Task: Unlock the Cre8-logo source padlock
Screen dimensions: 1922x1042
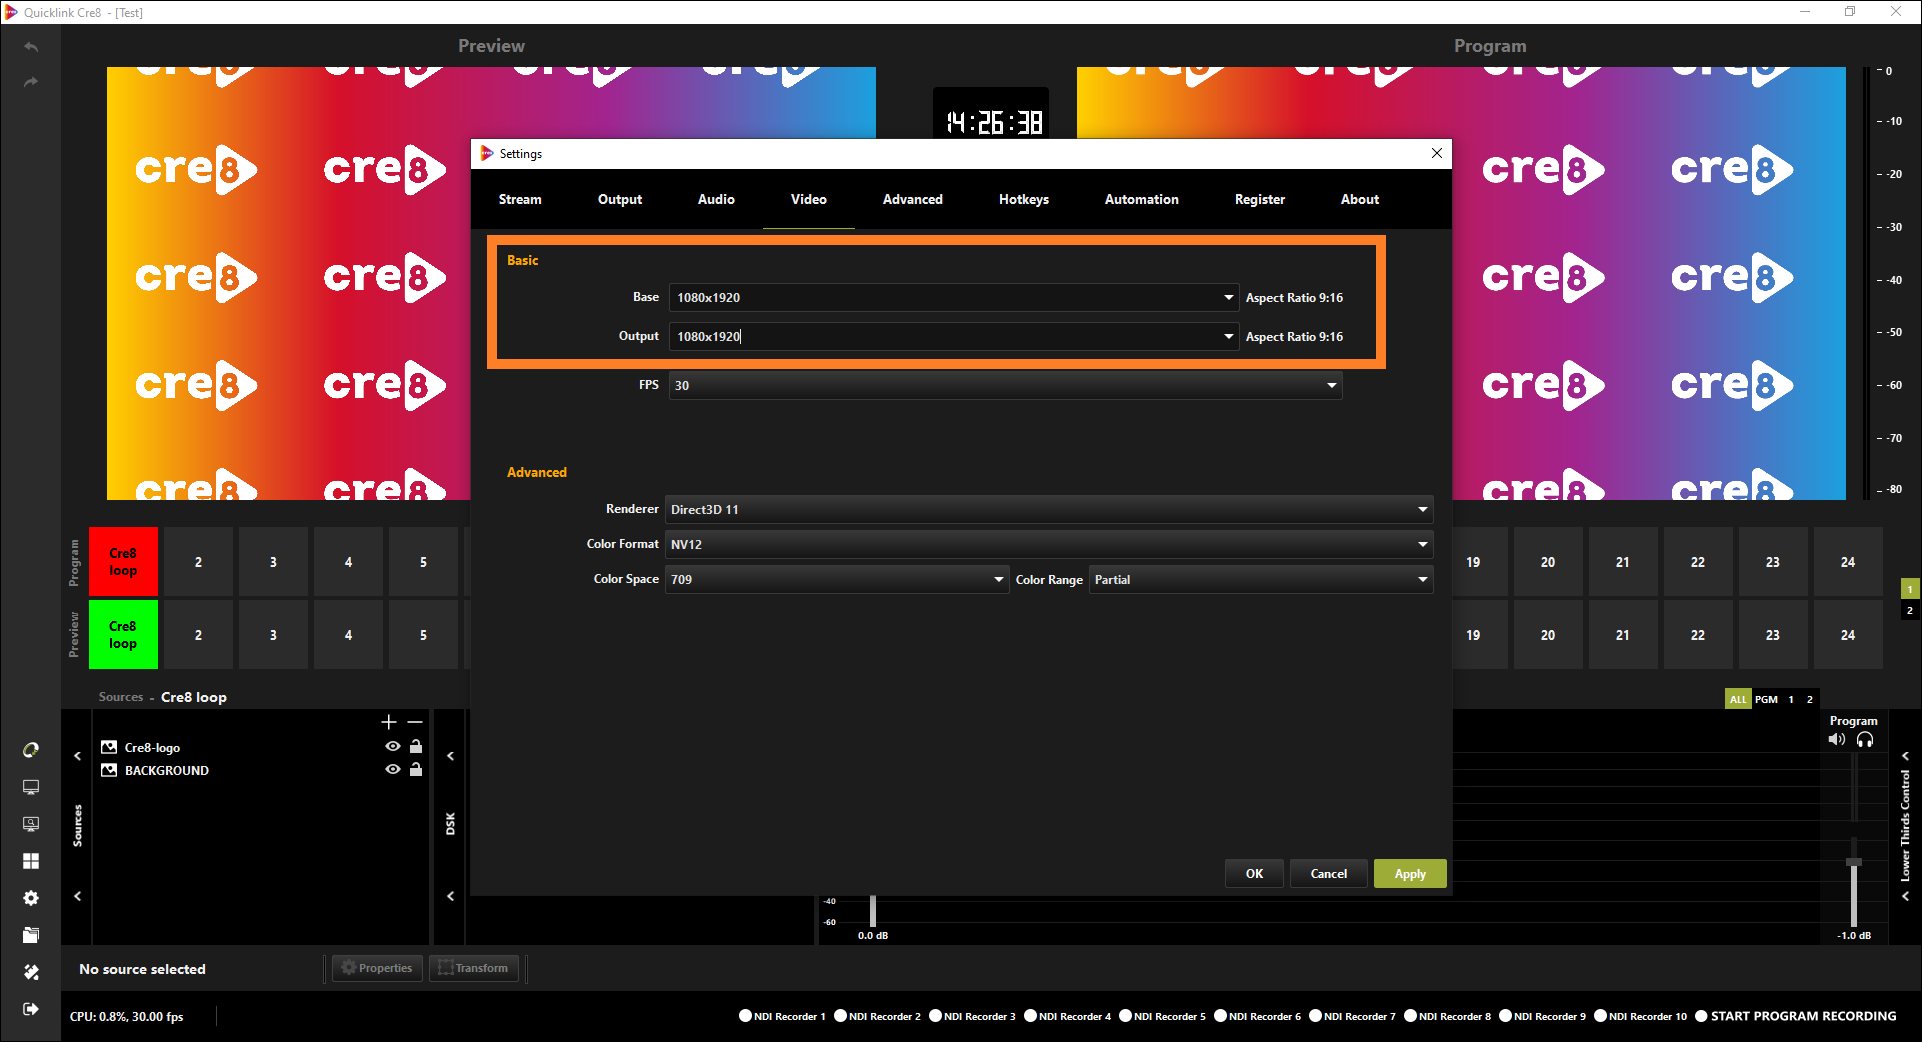Action: click(x=416, y=747)
